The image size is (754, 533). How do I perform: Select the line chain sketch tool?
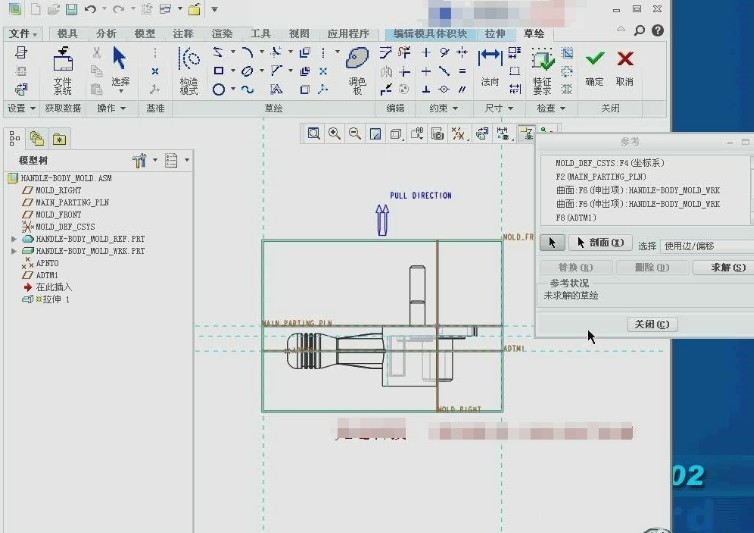pyautogui.click(x=218, y=52)
